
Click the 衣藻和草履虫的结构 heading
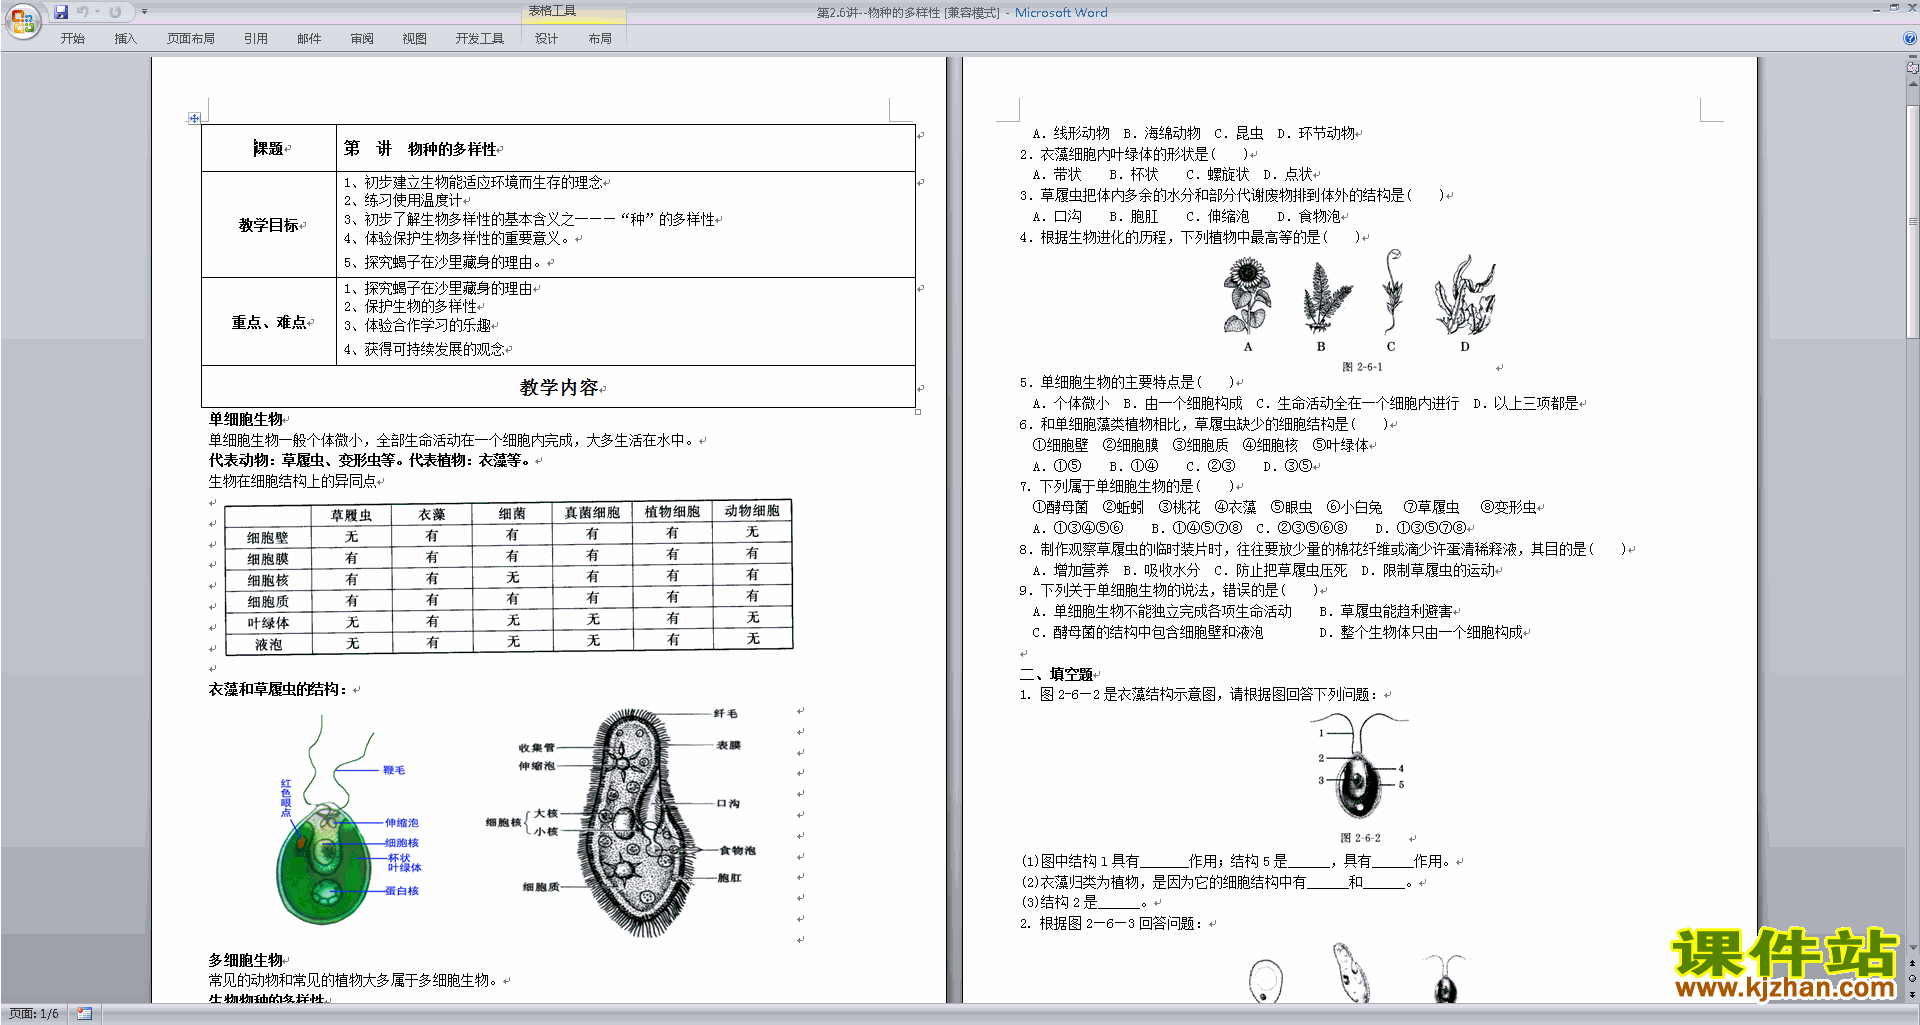point(278,689)
